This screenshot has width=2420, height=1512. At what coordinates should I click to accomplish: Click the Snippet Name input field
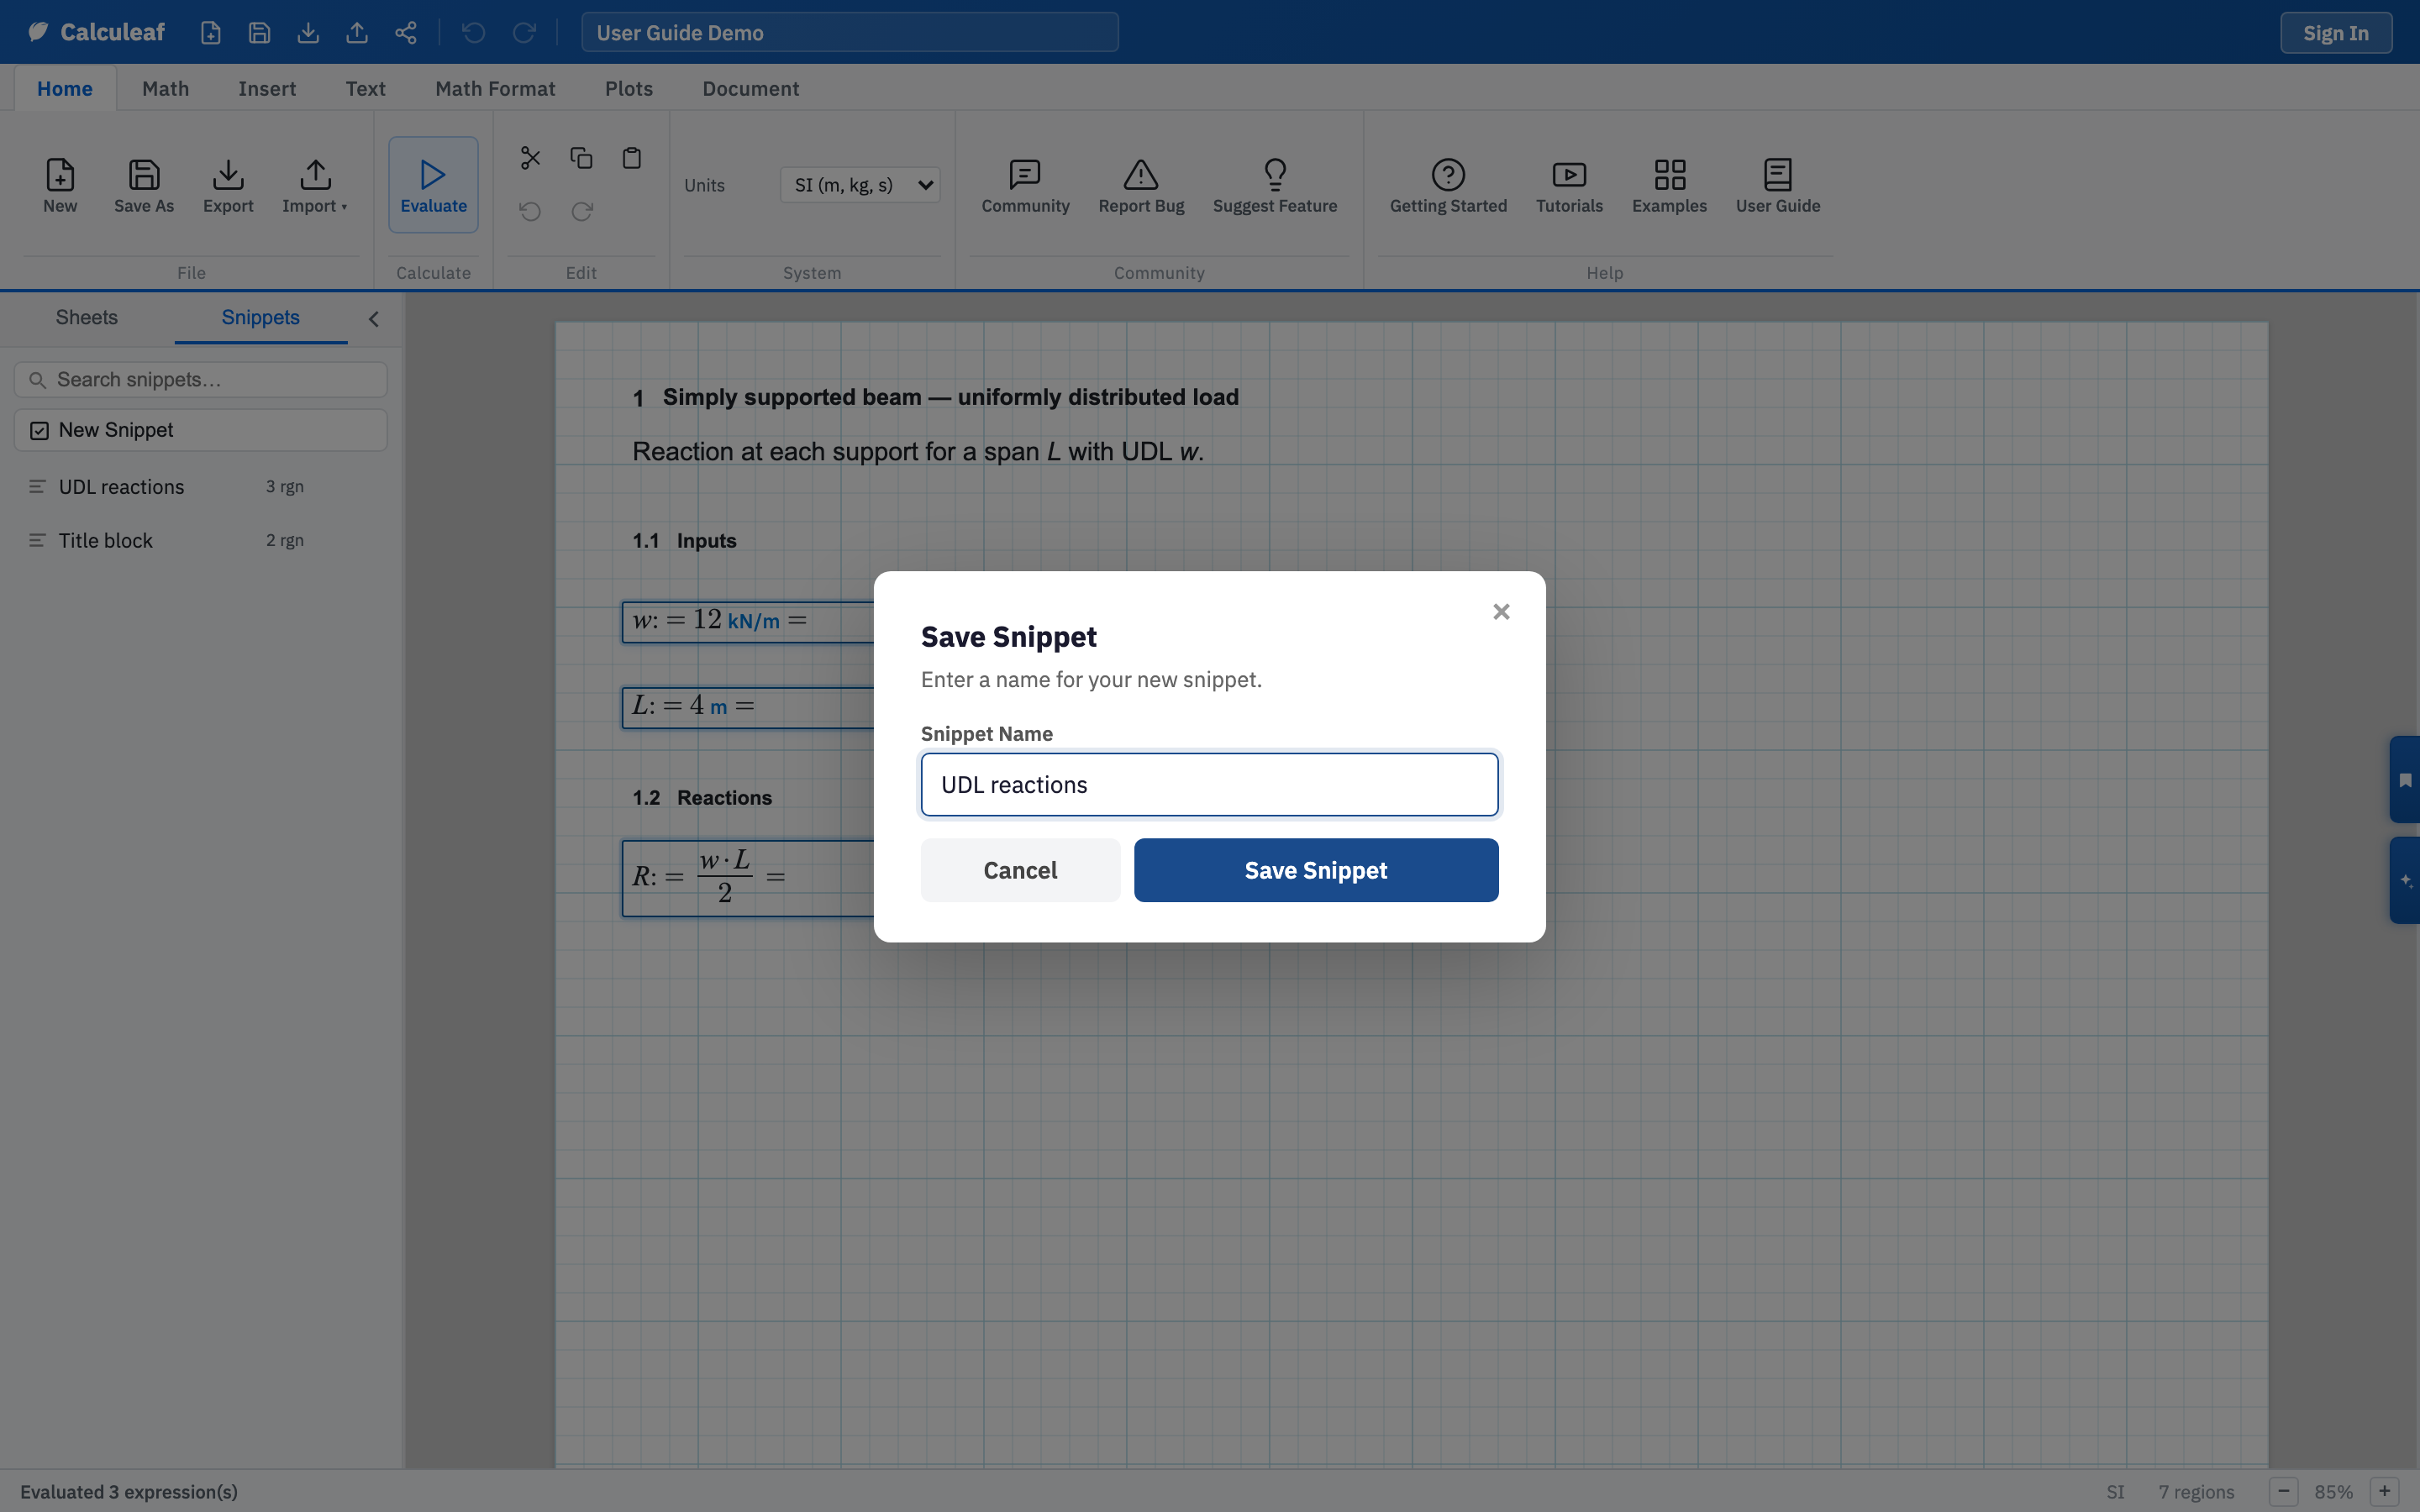1210,785
